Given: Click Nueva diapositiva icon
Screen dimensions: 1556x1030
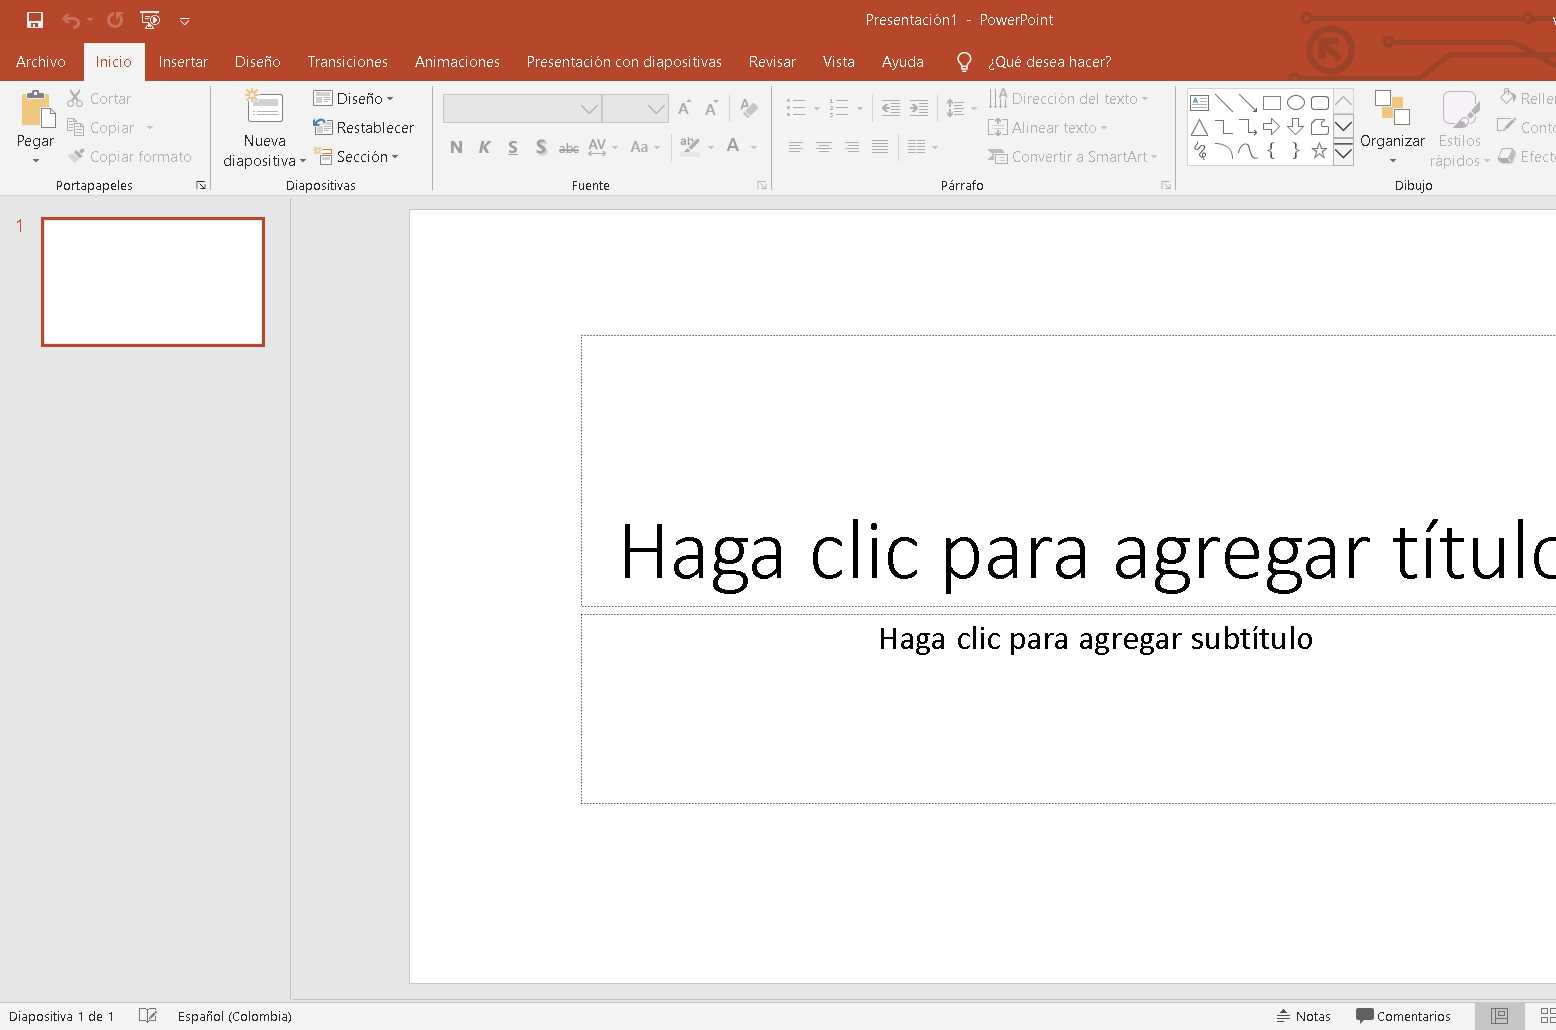Looking at the screenshot, I should click(265, 108).
